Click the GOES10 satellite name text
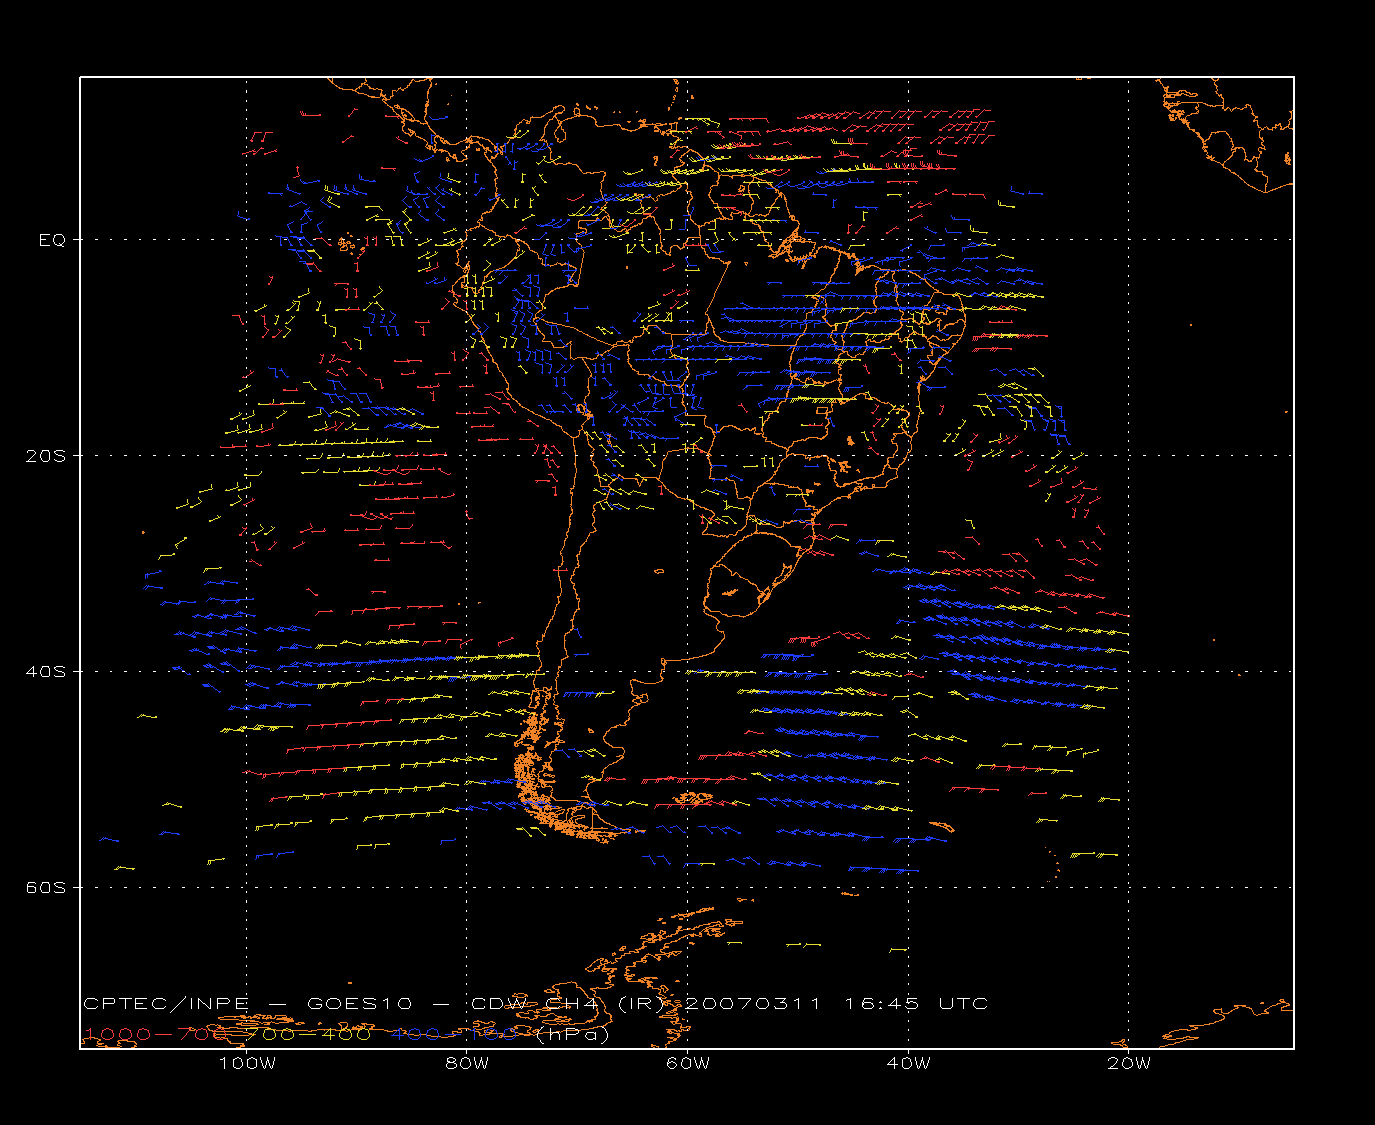The height and width of the screenshot is (1125, 1375). pyautogui.click(x=361, y=1004)
